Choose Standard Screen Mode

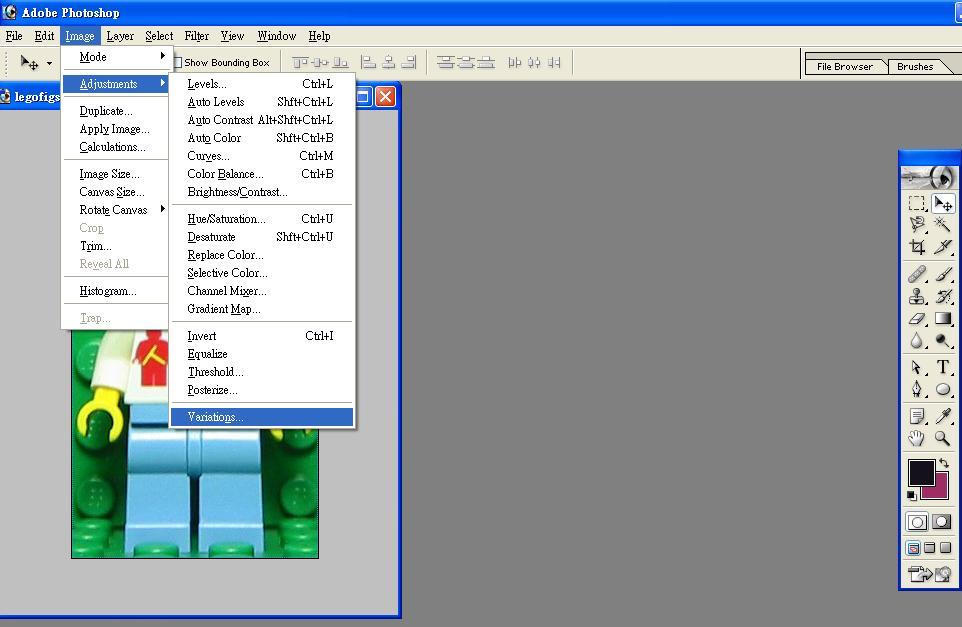[914, 548]
